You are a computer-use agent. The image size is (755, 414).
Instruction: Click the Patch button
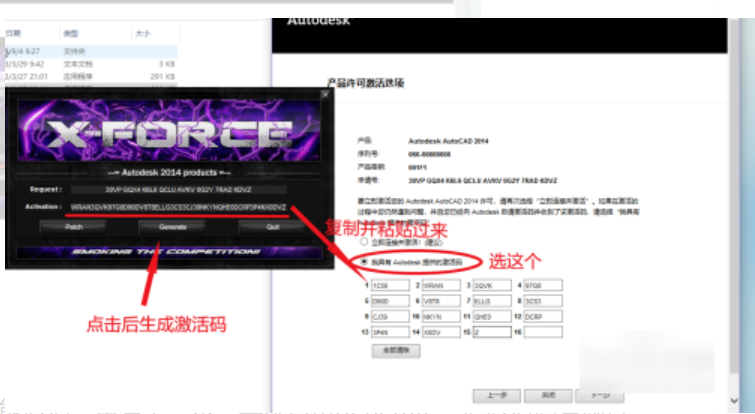(72, 227)
